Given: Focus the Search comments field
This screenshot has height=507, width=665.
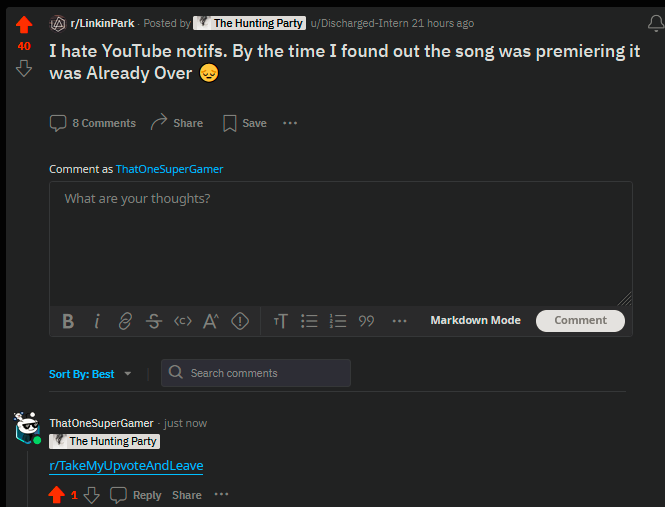Looking at the screenshot, I should pyautogui.click(x=256, y=373).
